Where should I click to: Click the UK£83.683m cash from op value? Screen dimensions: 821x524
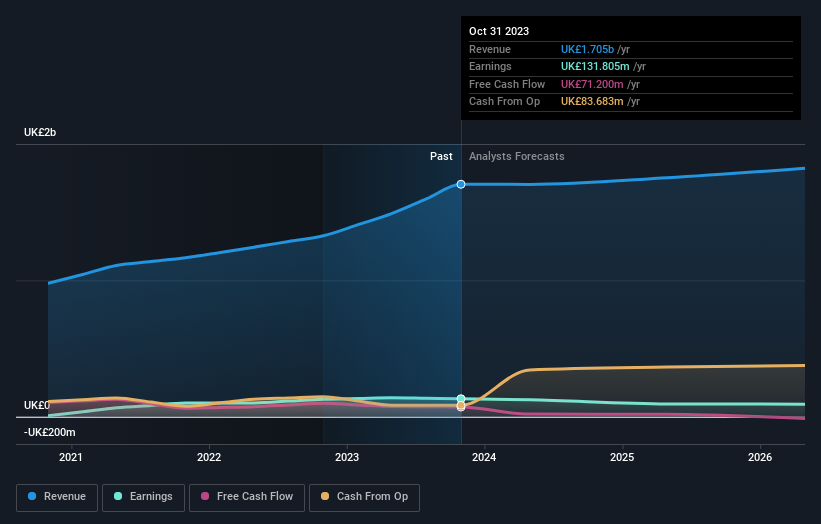[592, 102]
